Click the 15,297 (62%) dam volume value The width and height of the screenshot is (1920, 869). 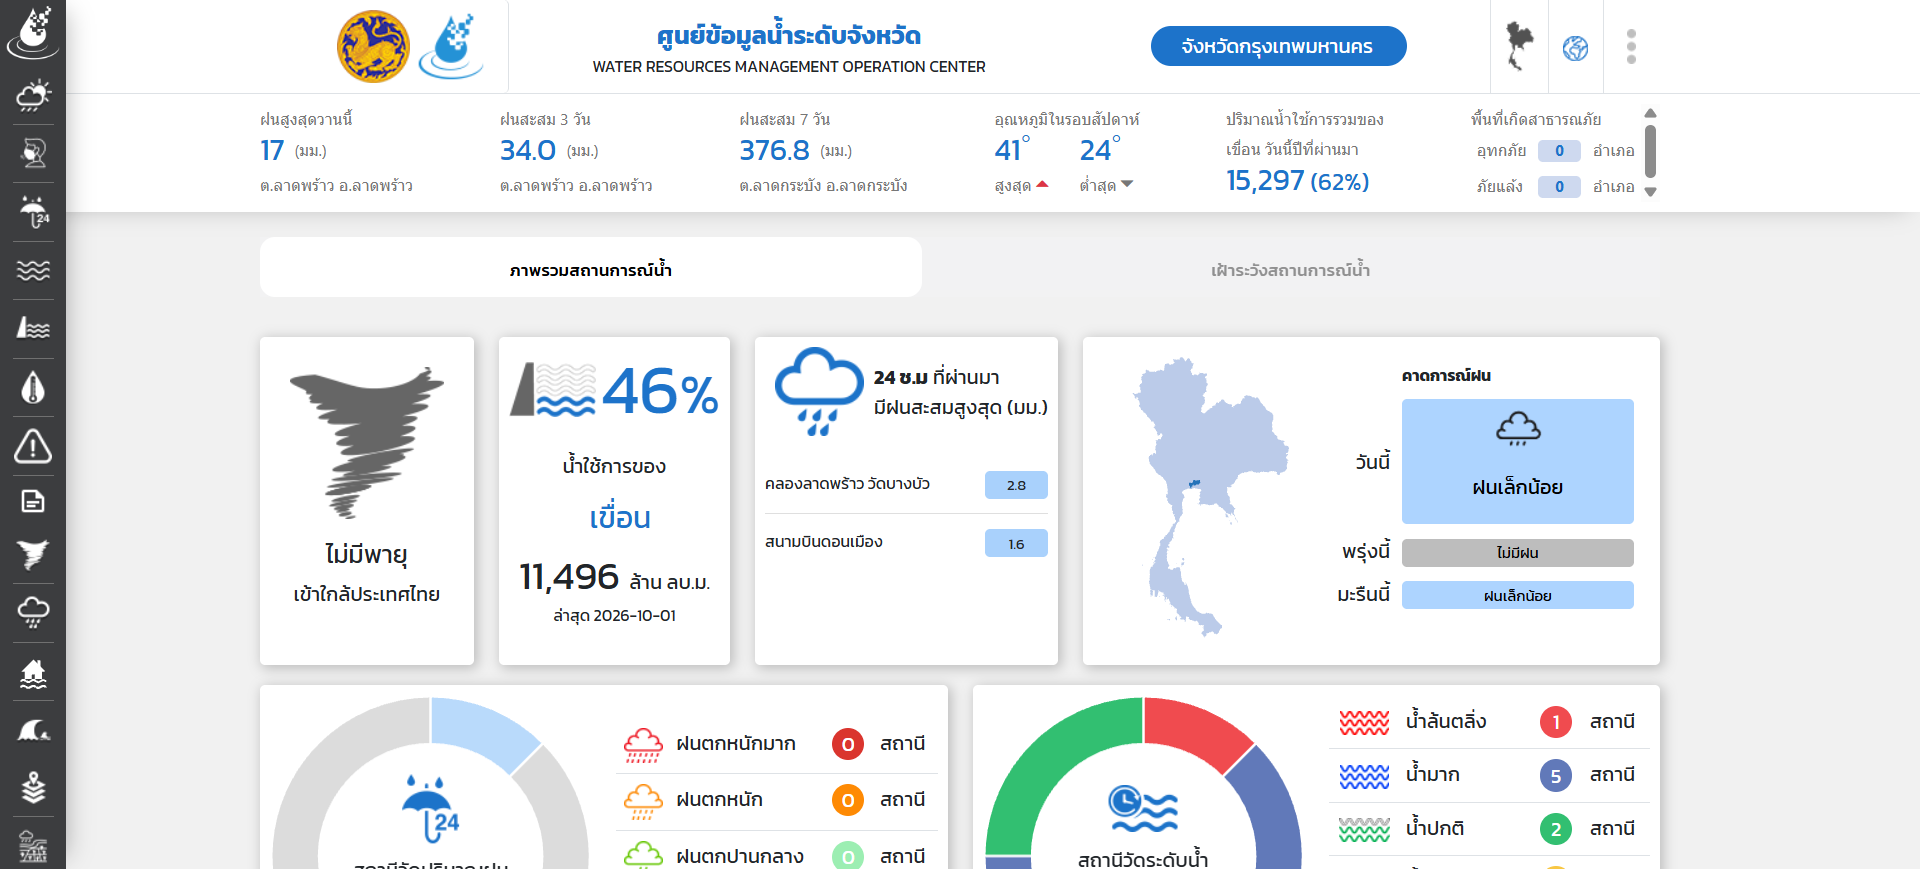click(x=1297, y=181)
